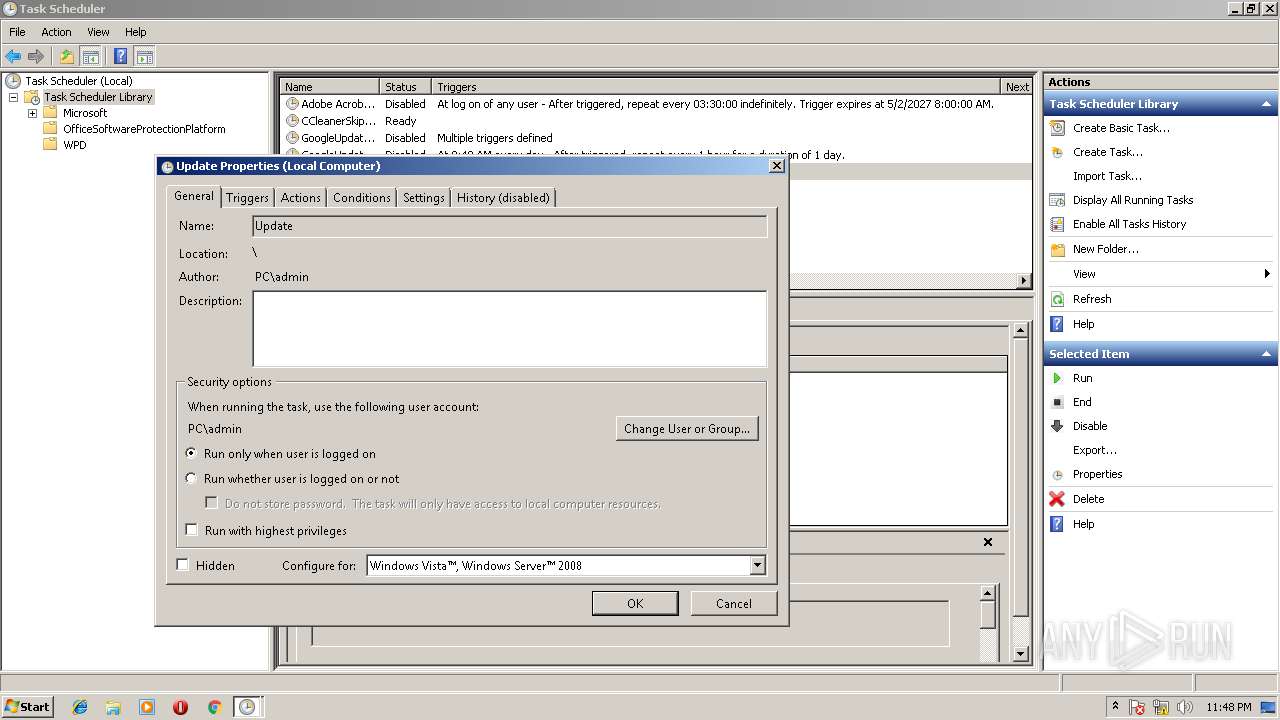Screen dimensions: 1280x720
Task: Open Internet Explorer from the taskbar
Action: point(80,707)
